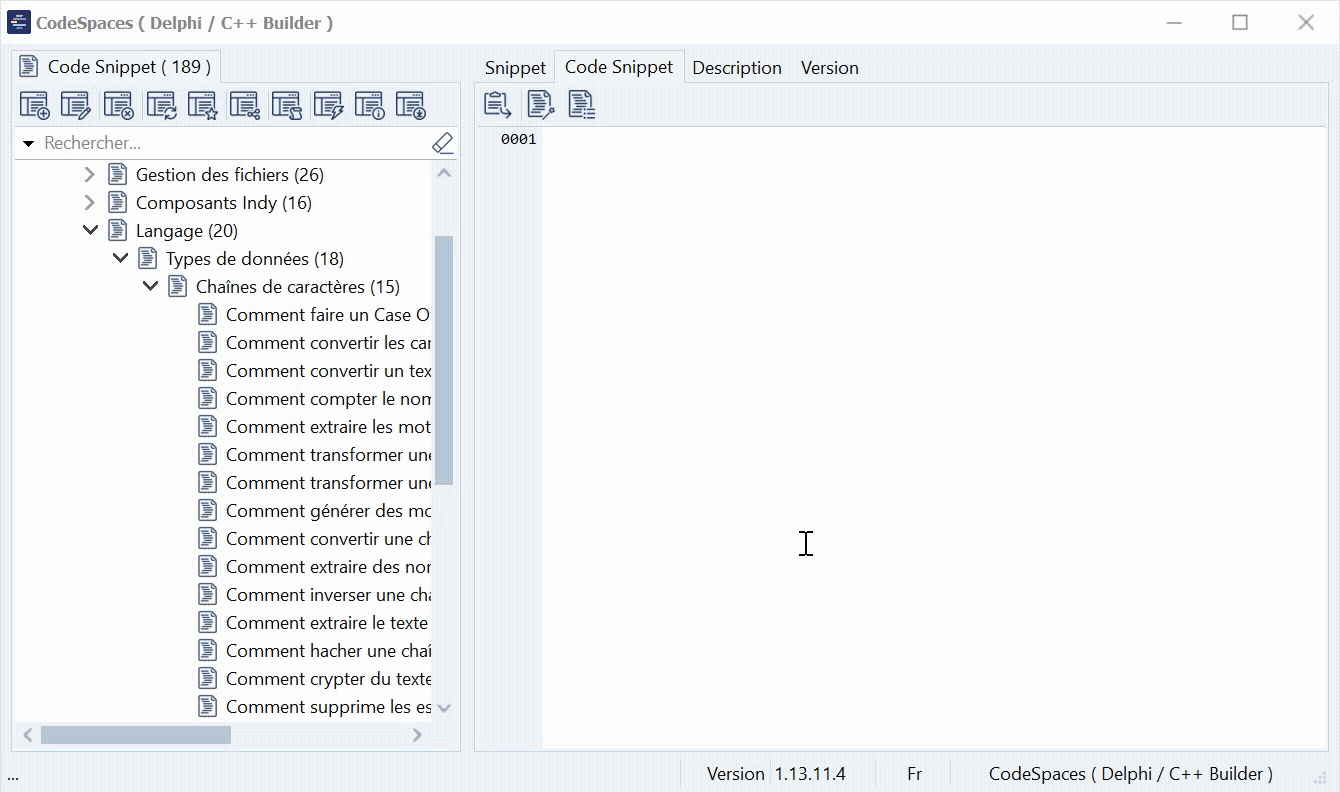The width and height of the screenshot is (1340, 792).
Task: Open the search options dropdown arrow
Action: point(29,144)
